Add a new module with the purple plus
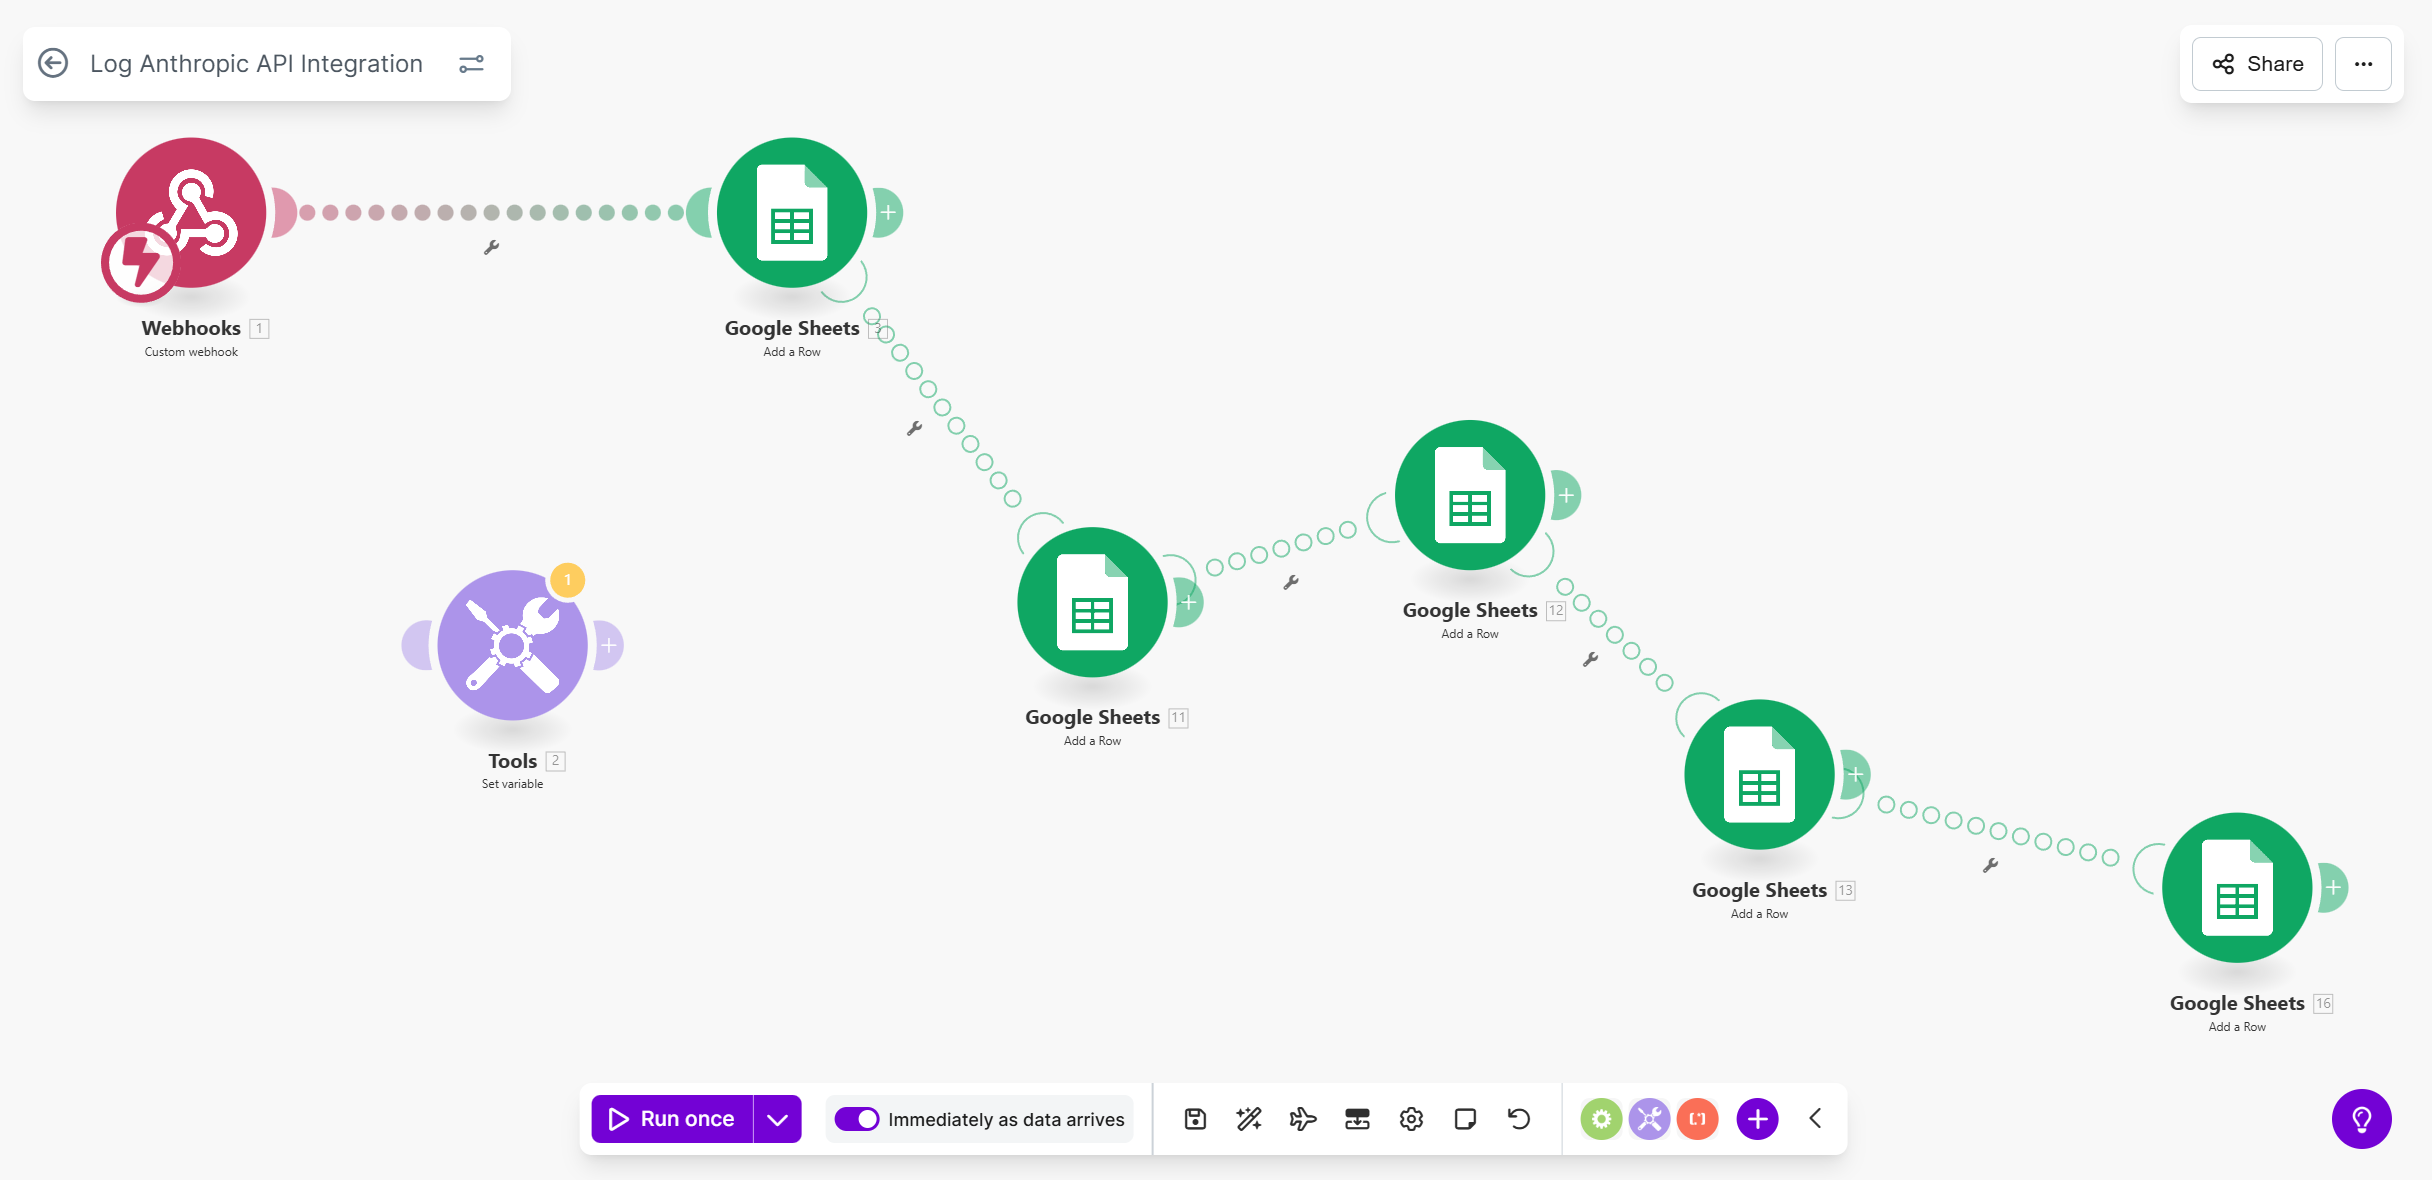This screenshot has width=2432, height=1180. coord(1757,1119)
